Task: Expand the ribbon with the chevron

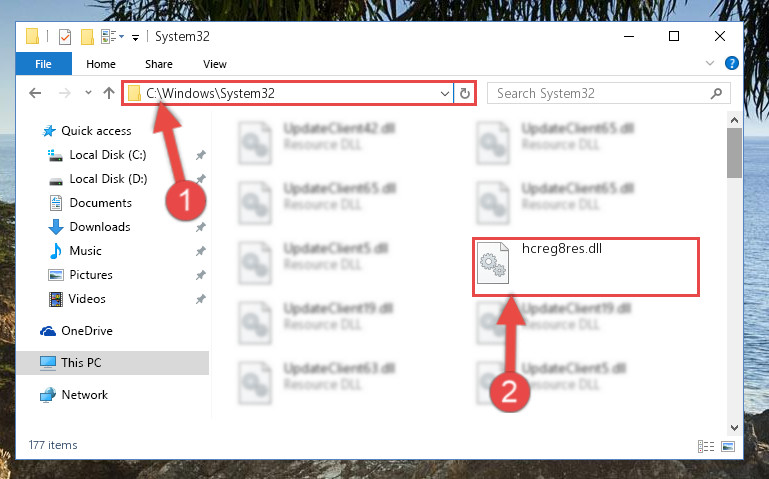Action: tap(710, 63)
